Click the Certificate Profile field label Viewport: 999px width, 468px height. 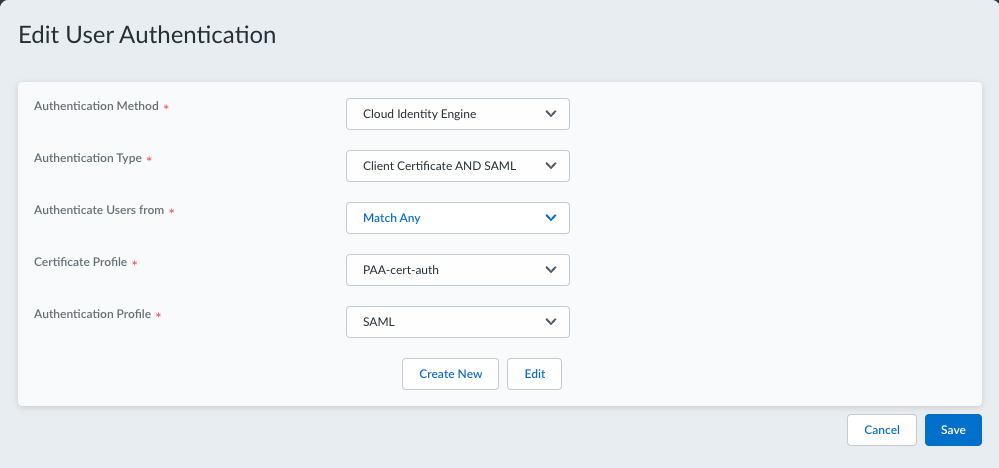tap(80, 262)
